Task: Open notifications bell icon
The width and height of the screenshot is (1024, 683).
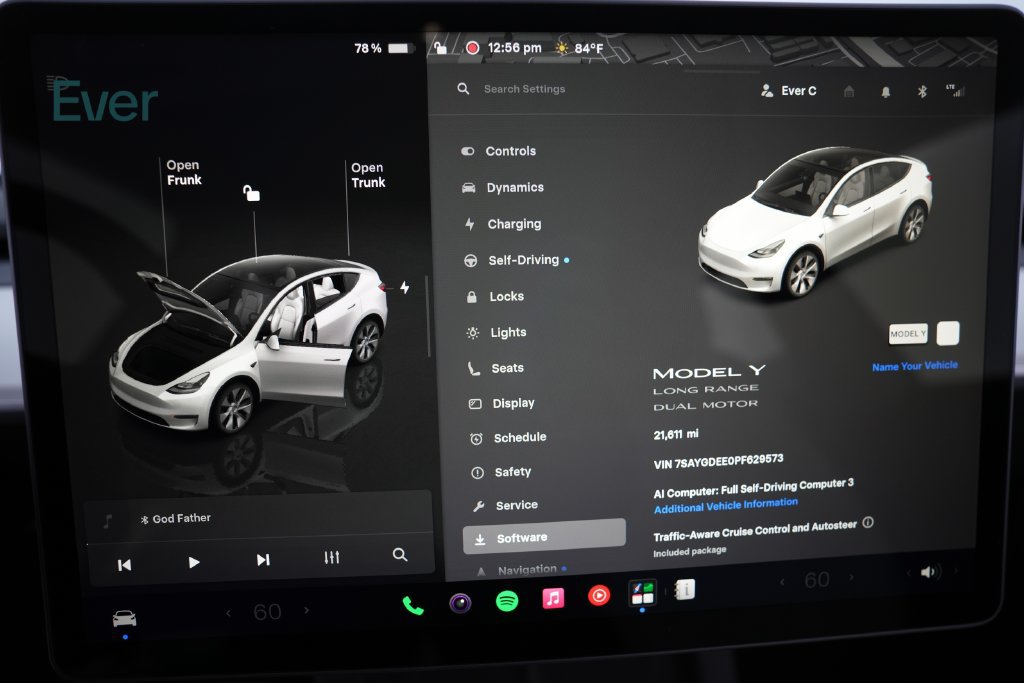Action: [x=886, y=92]
